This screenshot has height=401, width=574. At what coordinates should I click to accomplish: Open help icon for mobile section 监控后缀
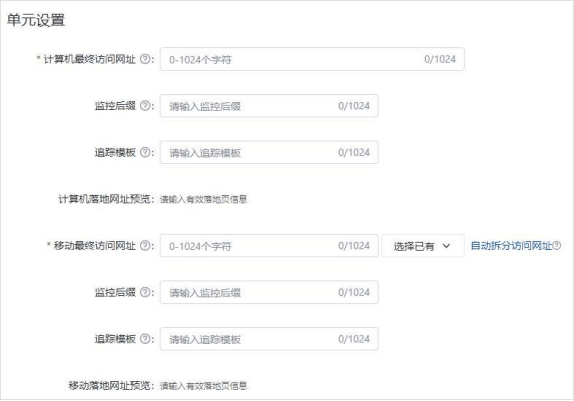[145, 292]
